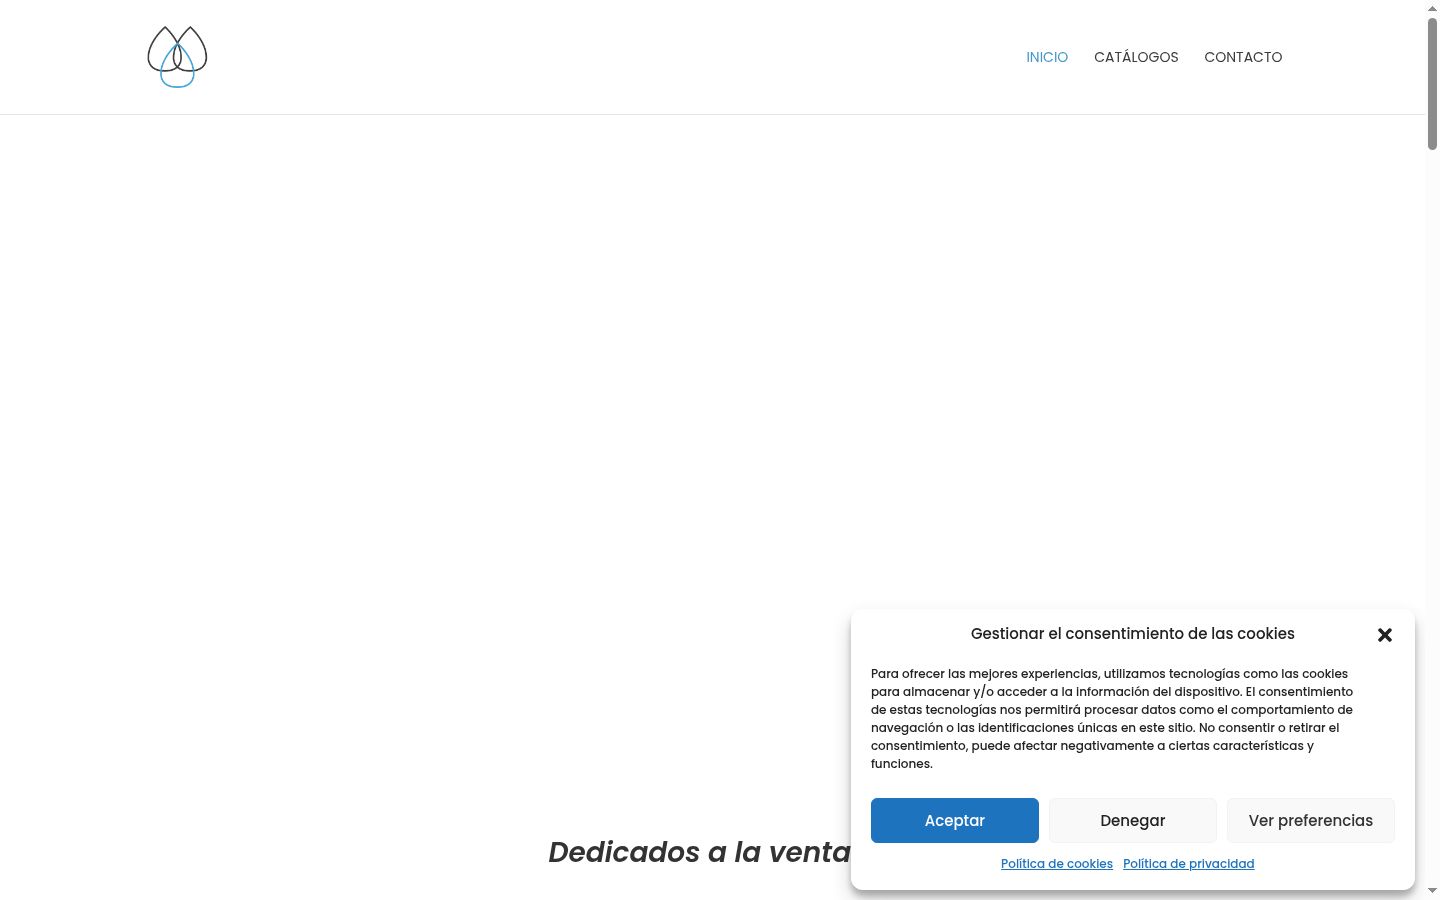
Task: Go to the CATÁLOGOS page
Action: 1136,57
